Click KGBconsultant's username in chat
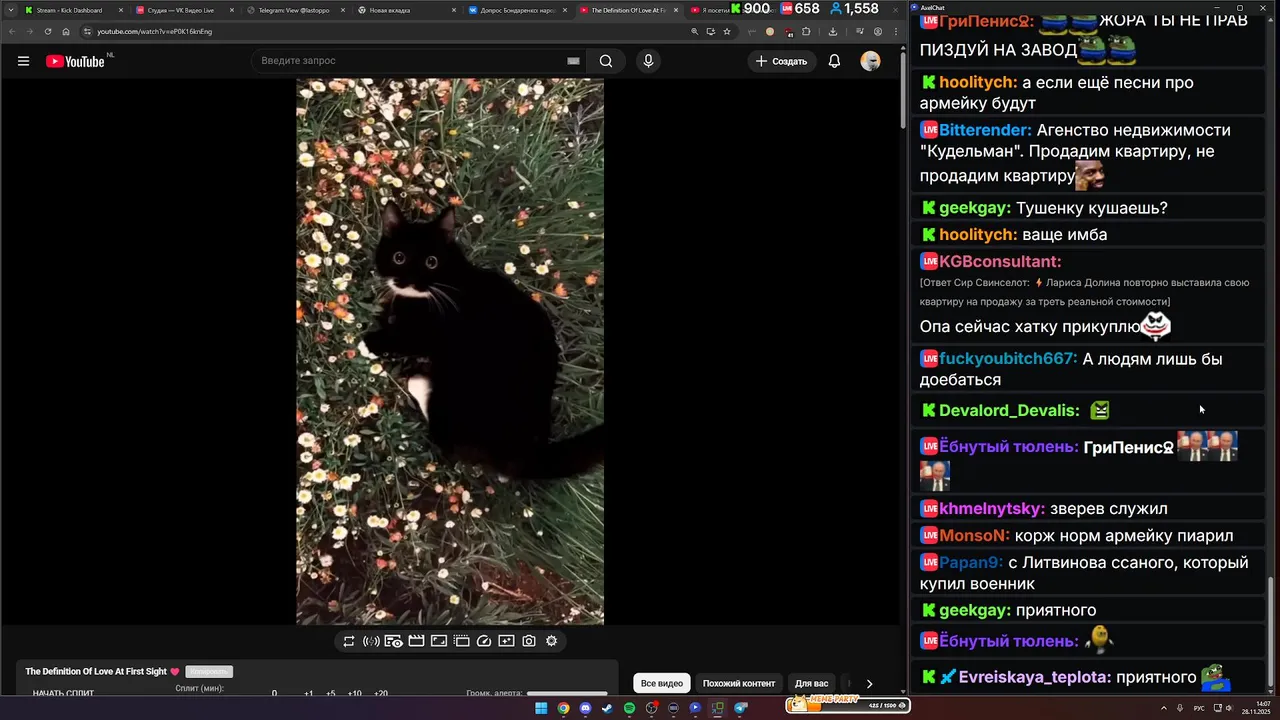The image size is (1280, 720). pyautogui.click(x=1000, y=262)
